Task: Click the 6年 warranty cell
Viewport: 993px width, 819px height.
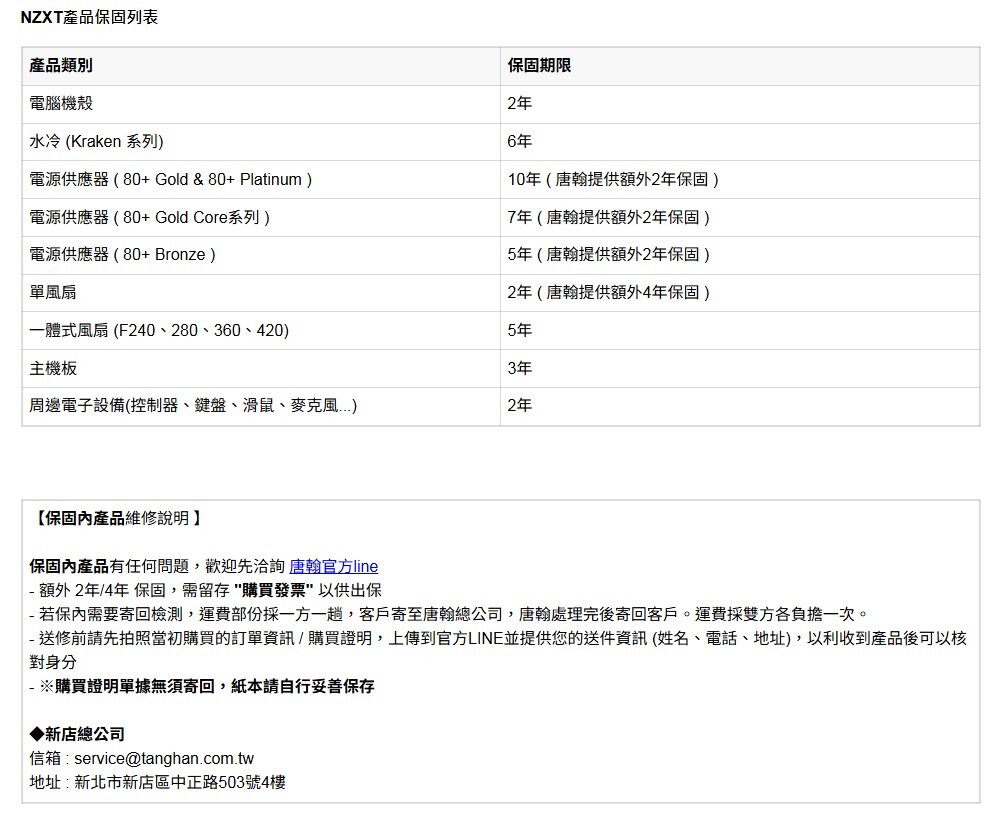Action: (740, 142)
